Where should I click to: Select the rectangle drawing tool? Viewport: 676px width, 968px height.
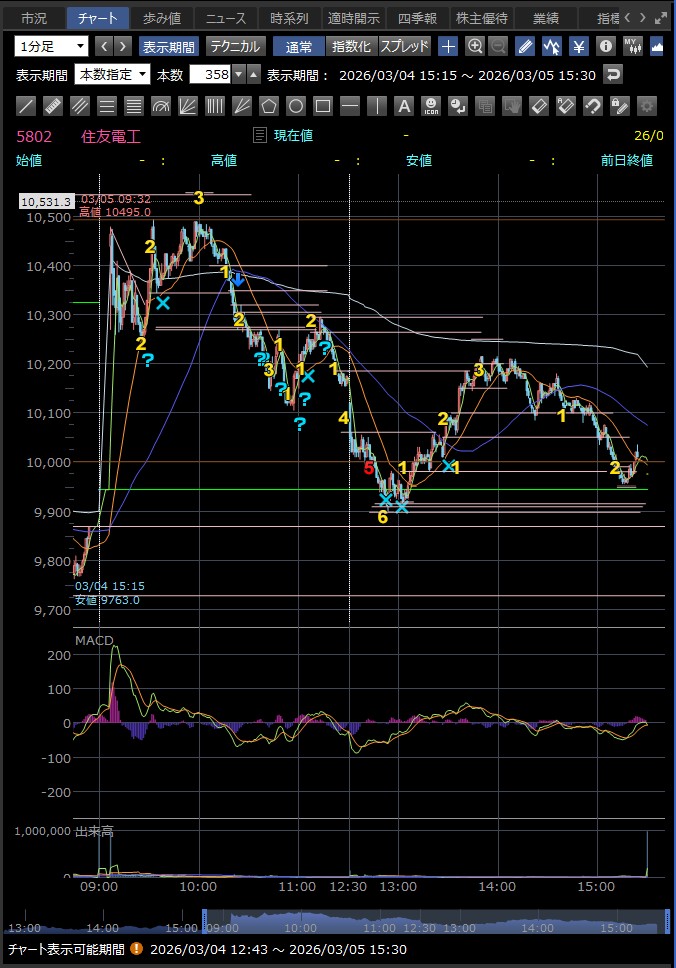(x=323, y=106)
